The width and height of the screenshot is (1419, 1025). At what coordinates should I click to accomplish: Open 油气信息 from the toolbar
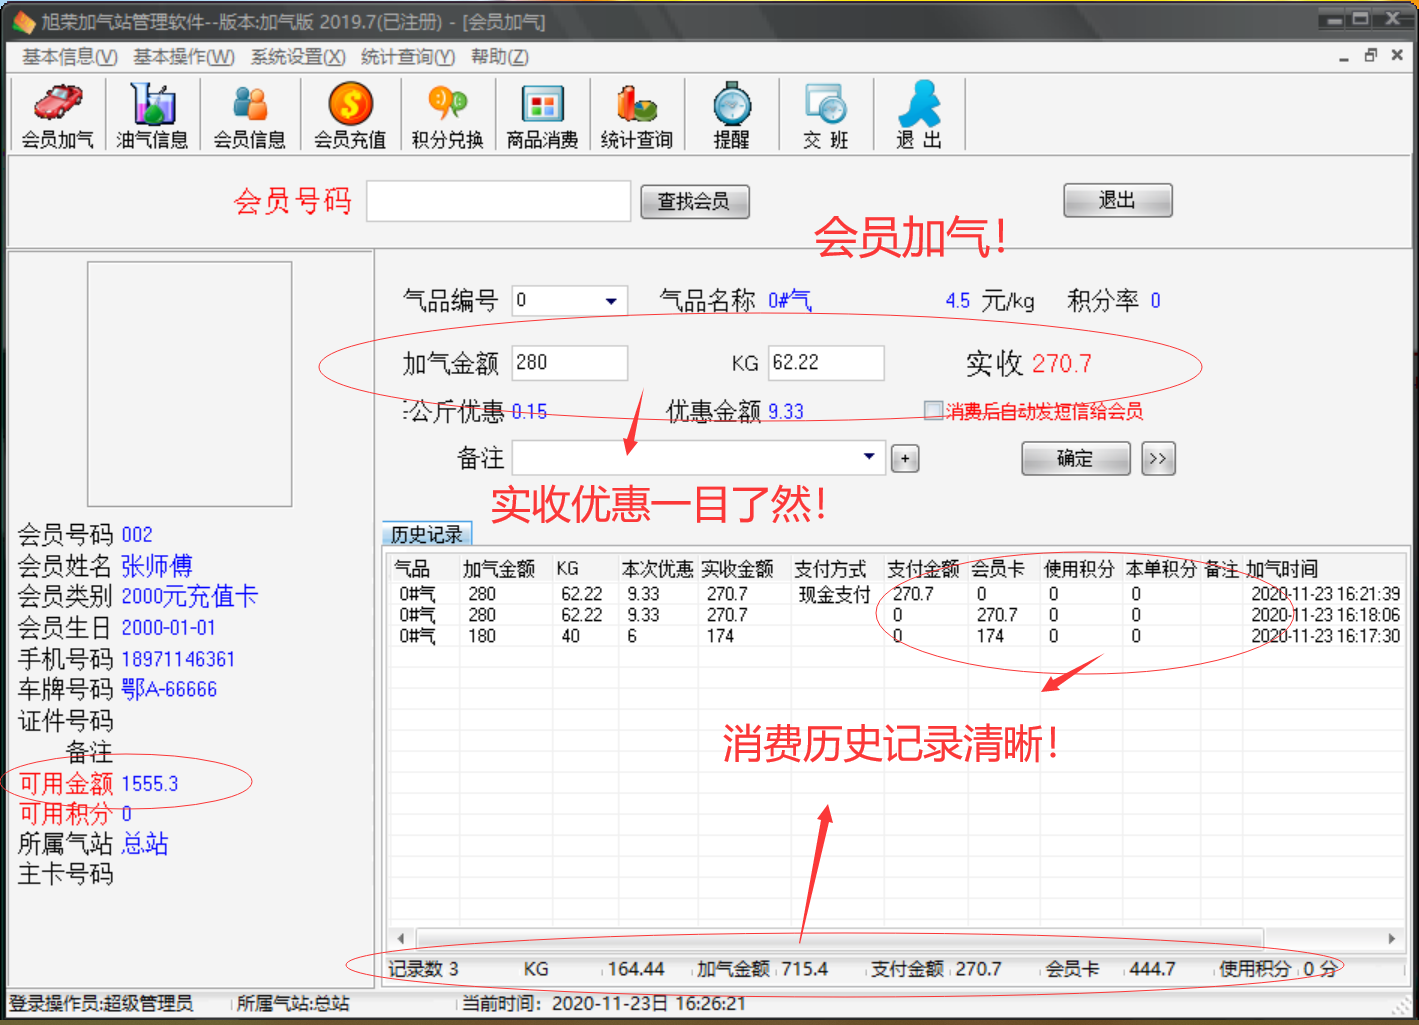(152, 113)
